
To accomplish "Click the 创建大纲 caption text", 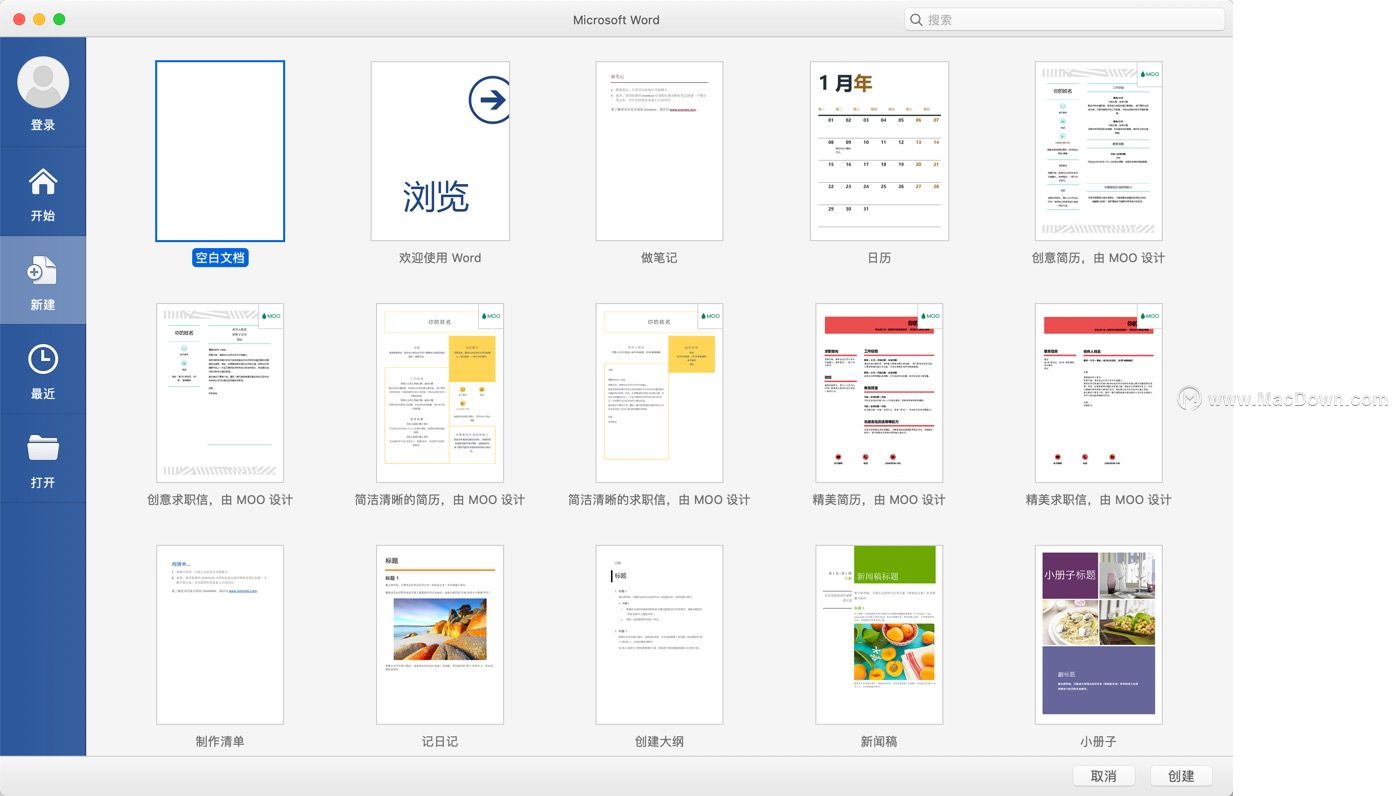I will coord(659,742).
